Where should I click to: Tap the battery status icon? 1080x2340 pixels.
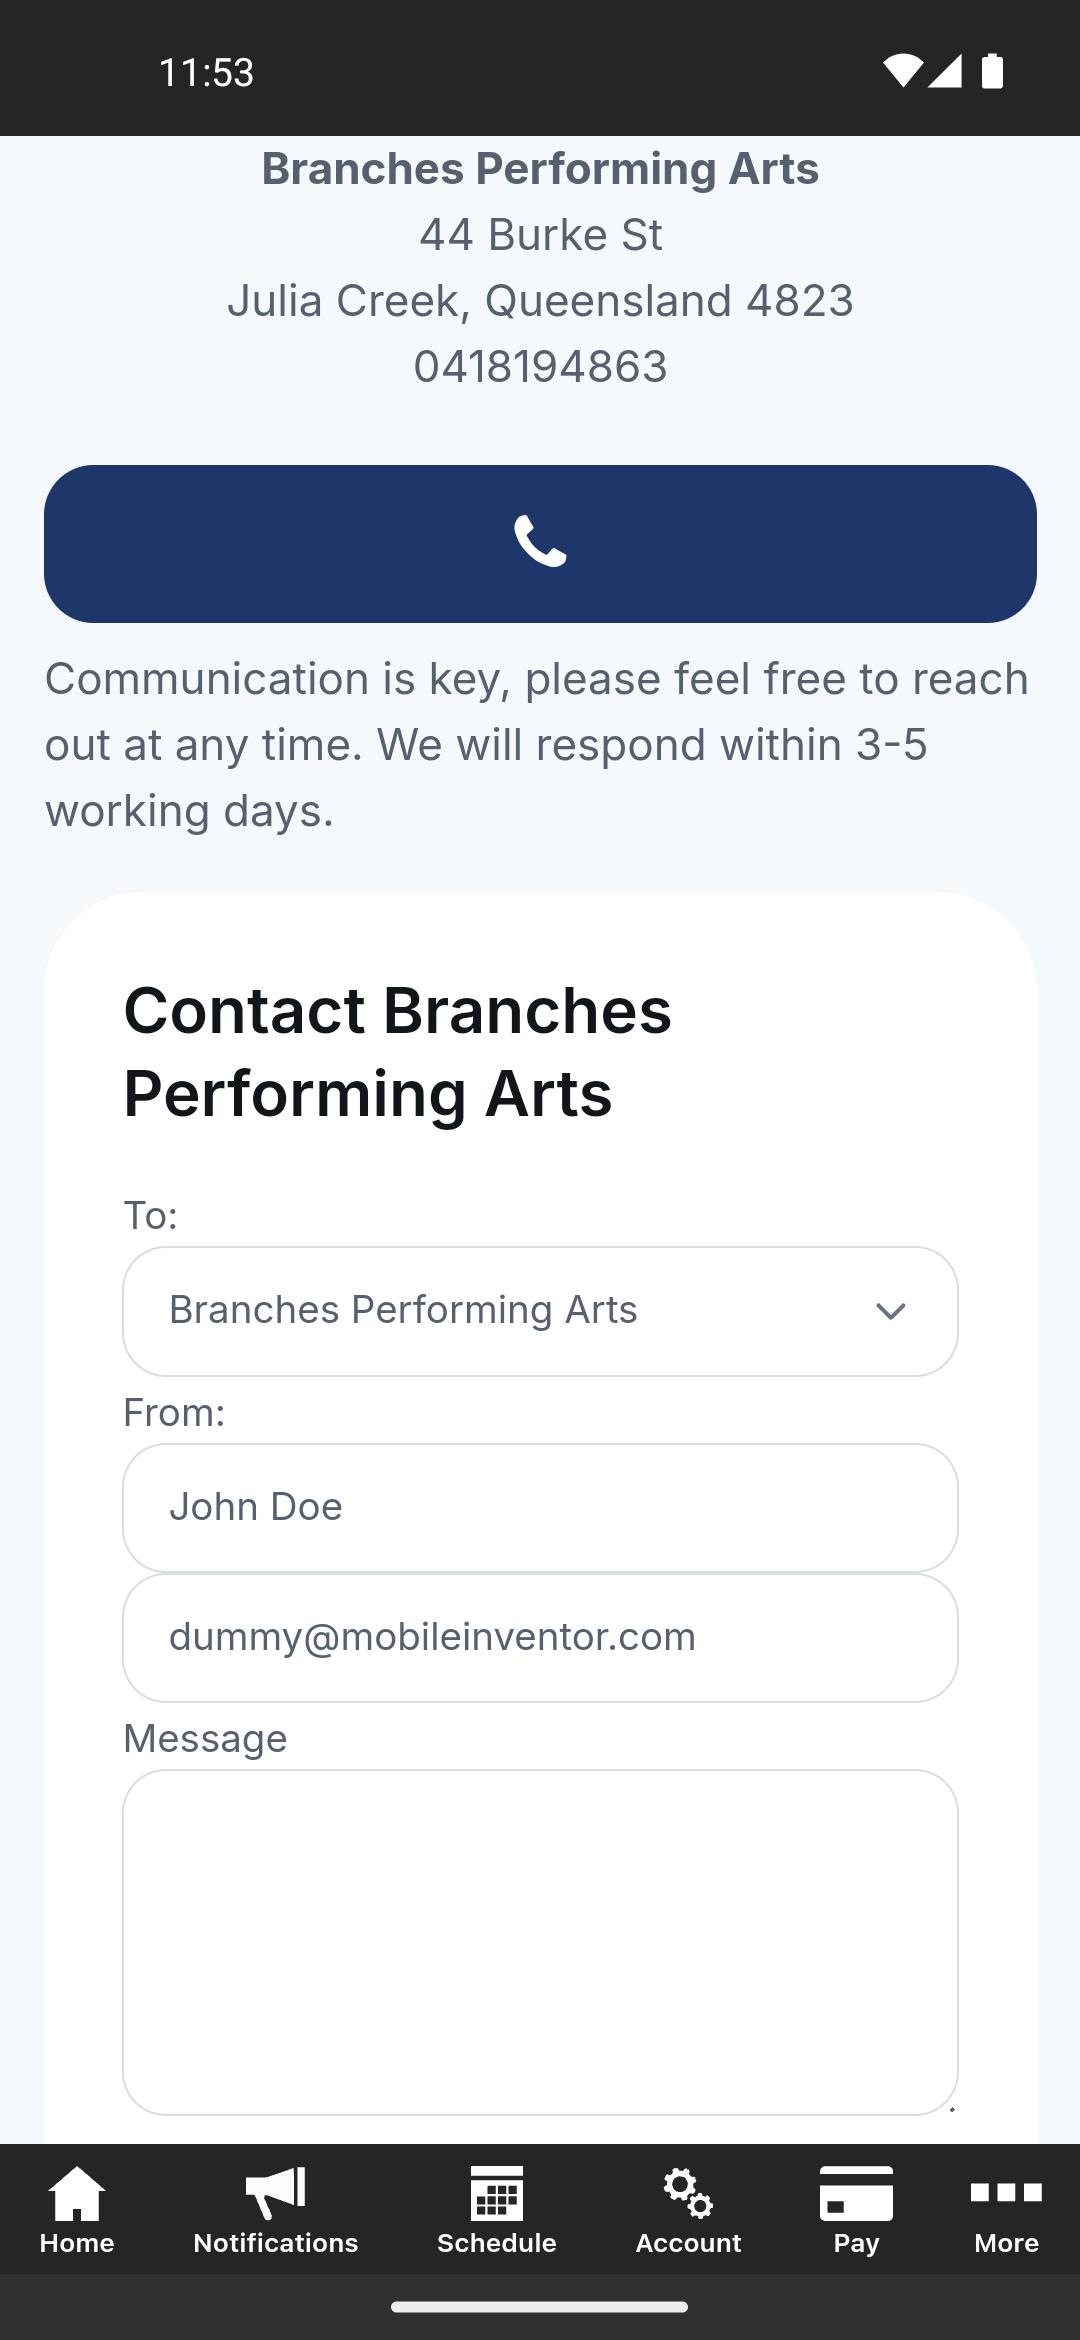pos(992,71)
